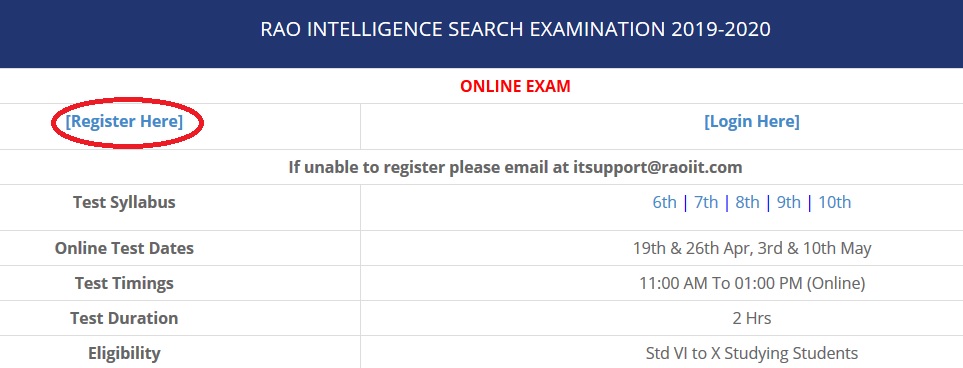
Task: Open the Login Here link
Action: [x=752, y=121]
